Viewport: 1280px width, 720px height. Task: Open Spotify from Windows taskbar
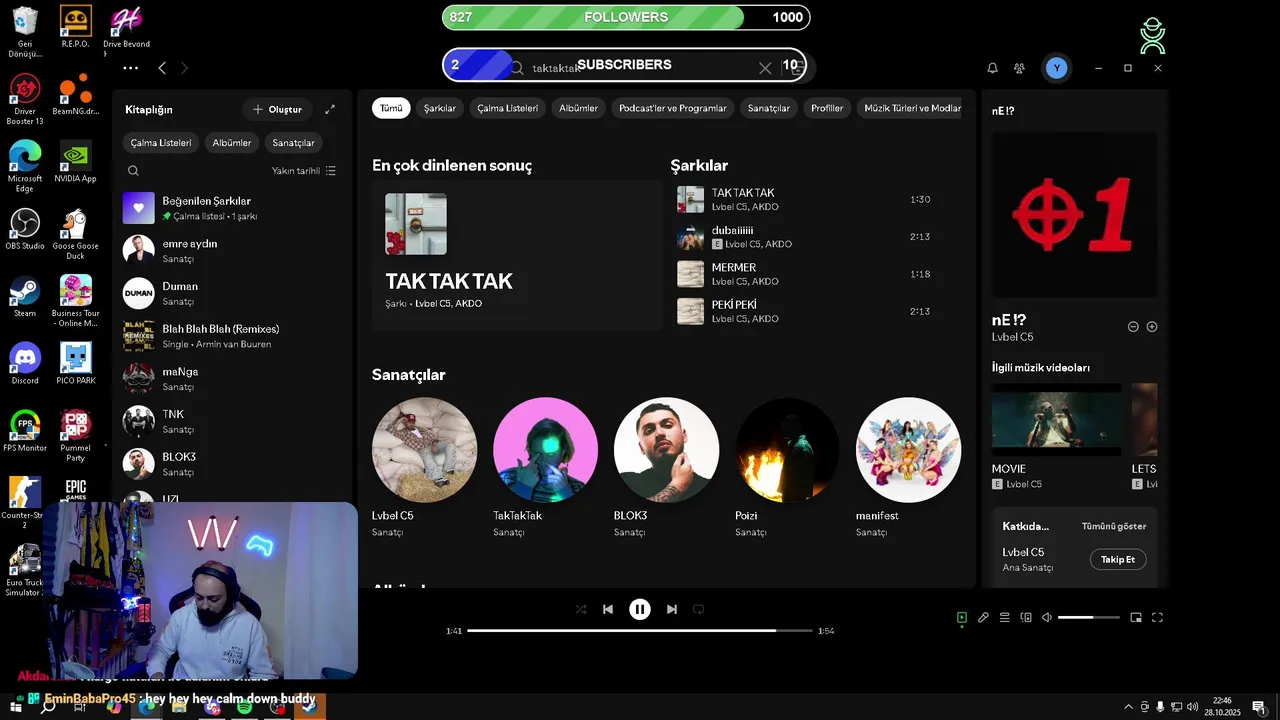click(x=245, y=707)
